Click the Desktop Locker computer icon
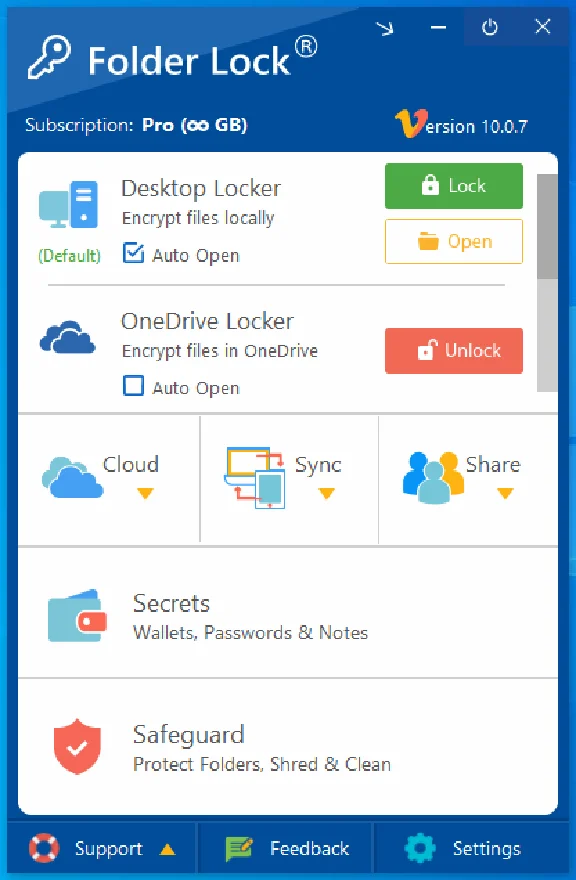 pyautogui.click(x=68, y=204)
